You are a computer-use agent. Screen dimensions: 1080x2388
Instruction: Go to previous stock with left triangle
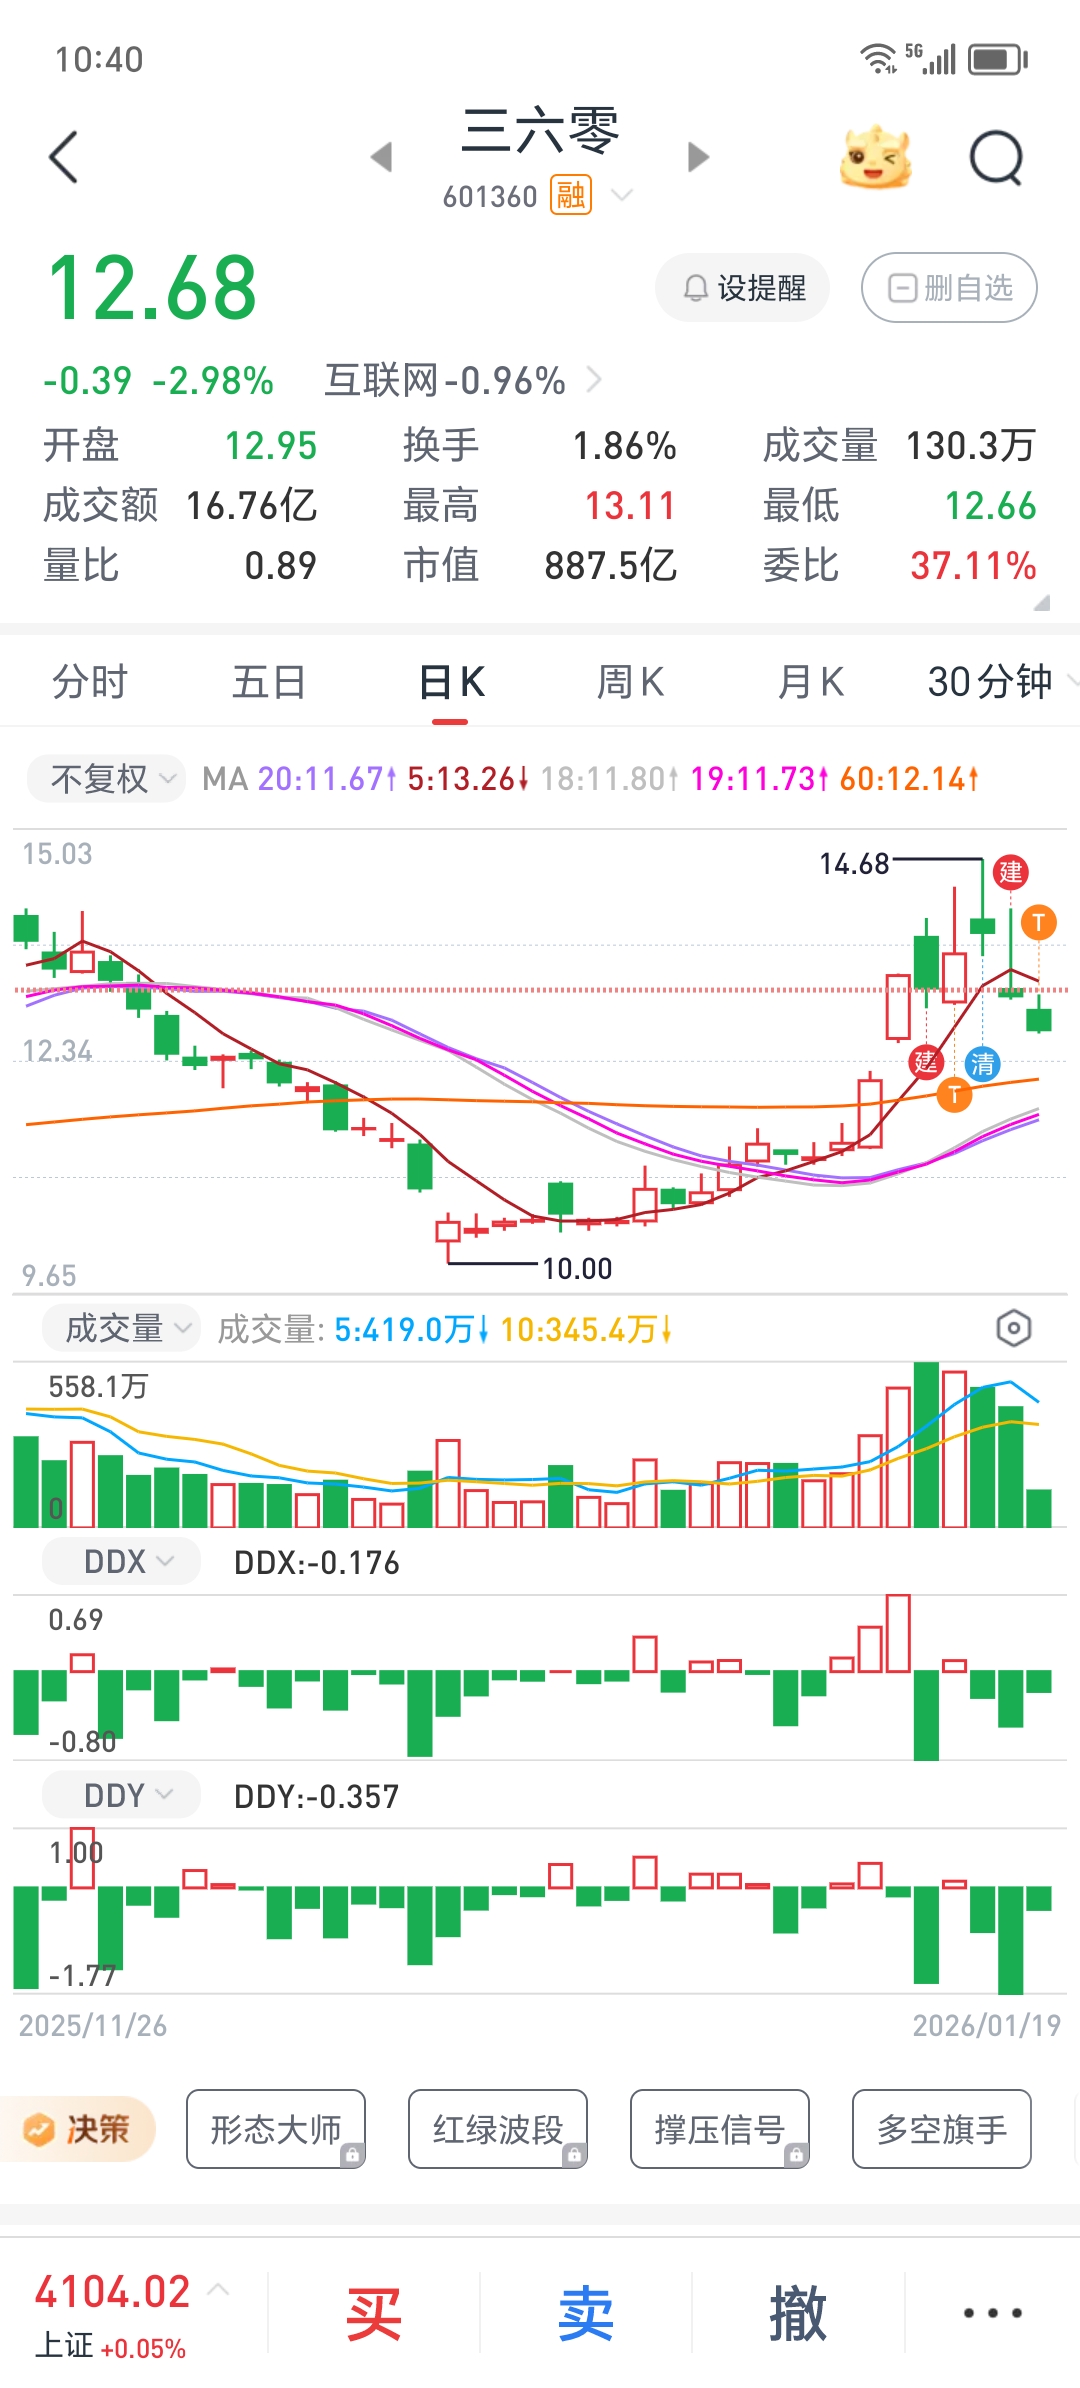click(x=381, y=157)
